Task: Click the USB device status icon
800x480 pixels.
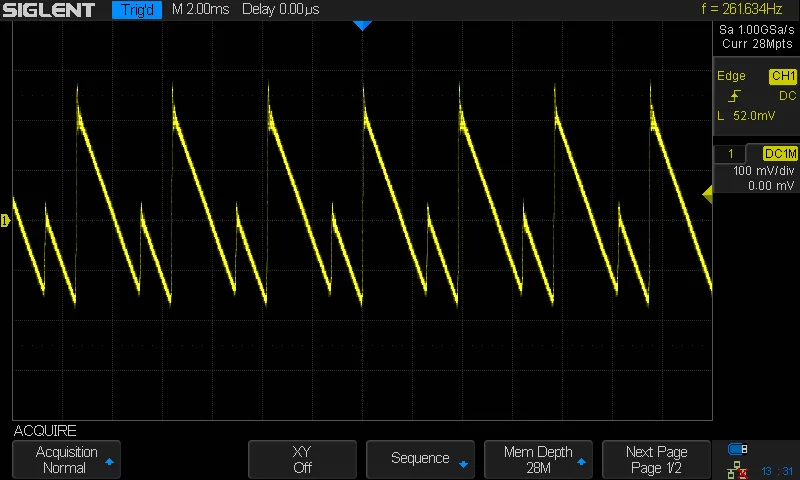Action: tap(737, 449)
